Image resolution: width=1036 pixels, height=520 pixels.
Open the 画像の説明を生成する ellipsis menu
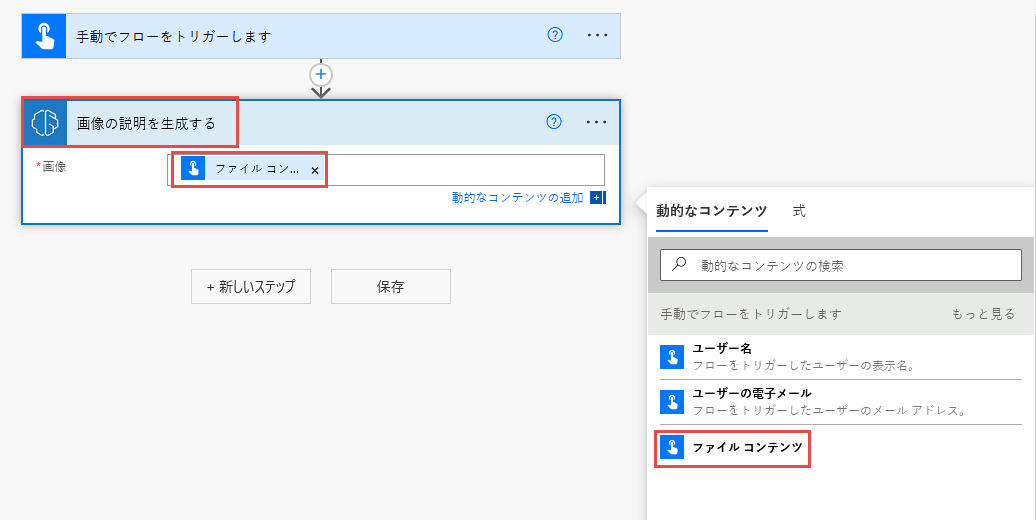click(597, 122)
